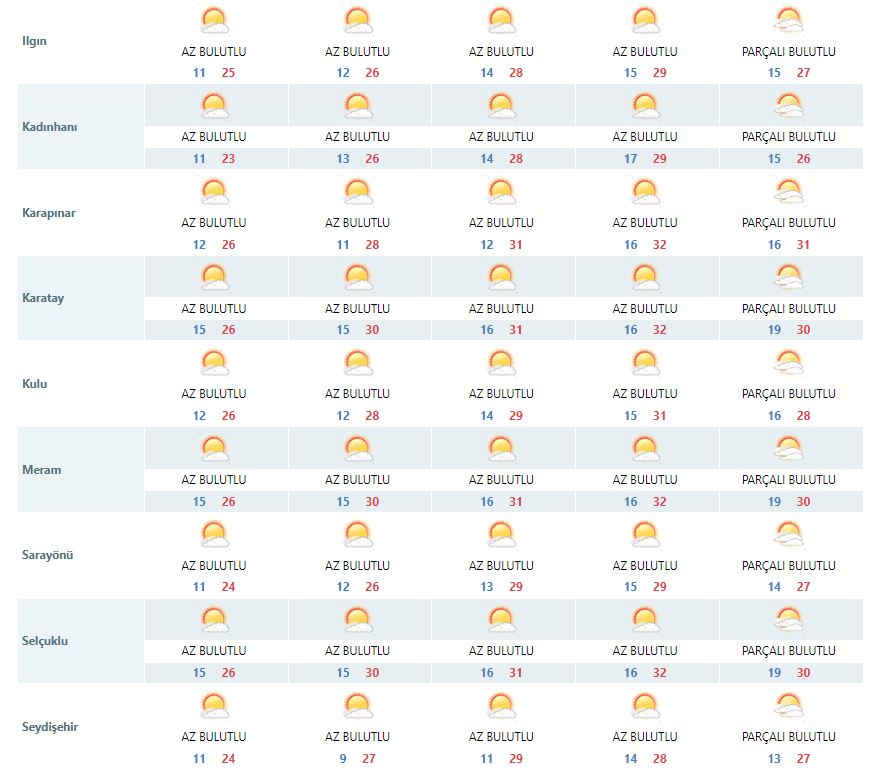This screenshot has width=877, height=770.
Task: Click the partly cloudy icon in Ilgın row
Action: click(x=789, y=21)
